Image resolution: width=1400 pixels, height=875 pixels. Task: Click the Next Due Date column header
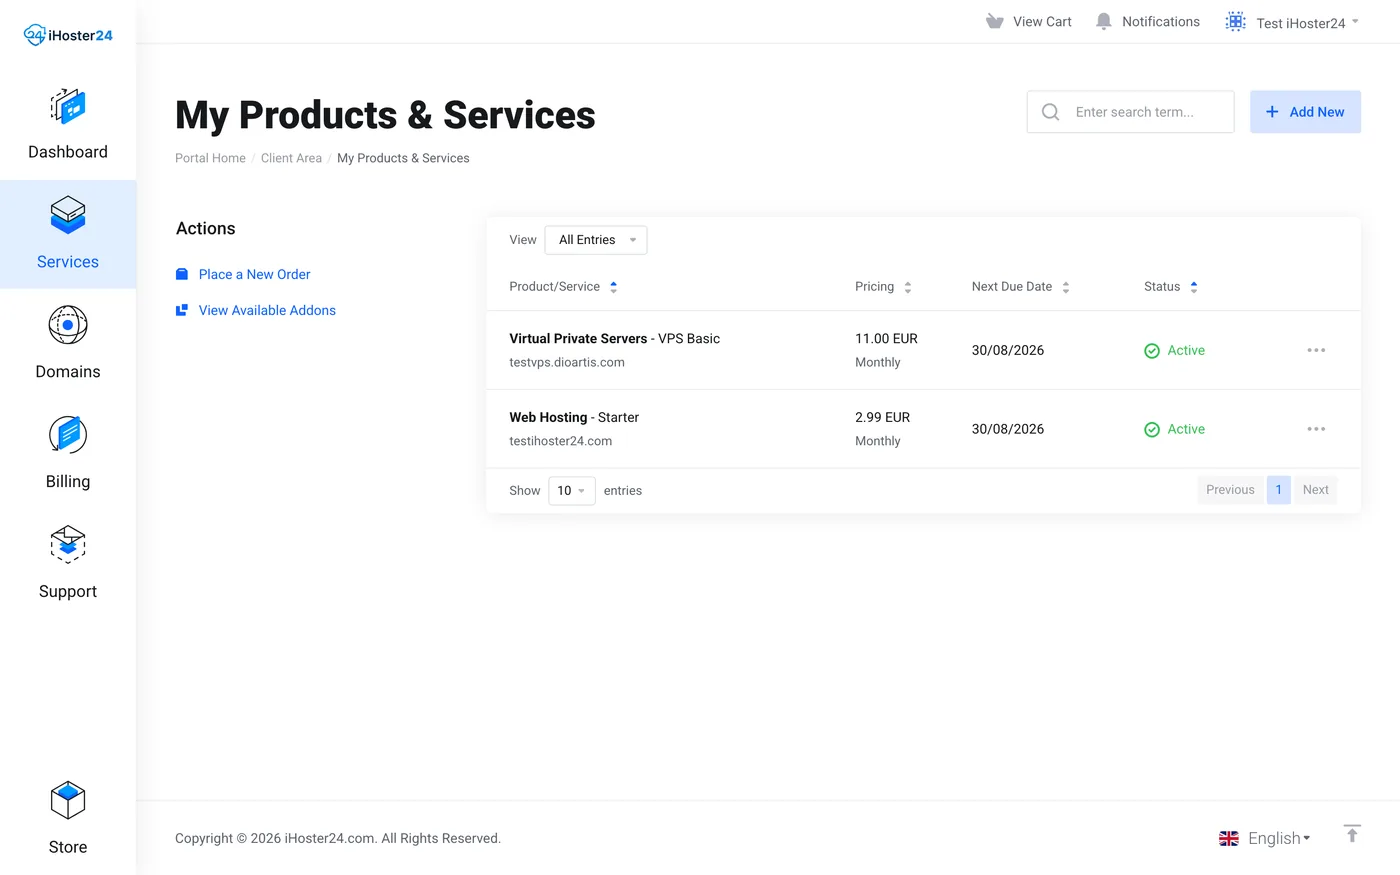click(1012, 286)
